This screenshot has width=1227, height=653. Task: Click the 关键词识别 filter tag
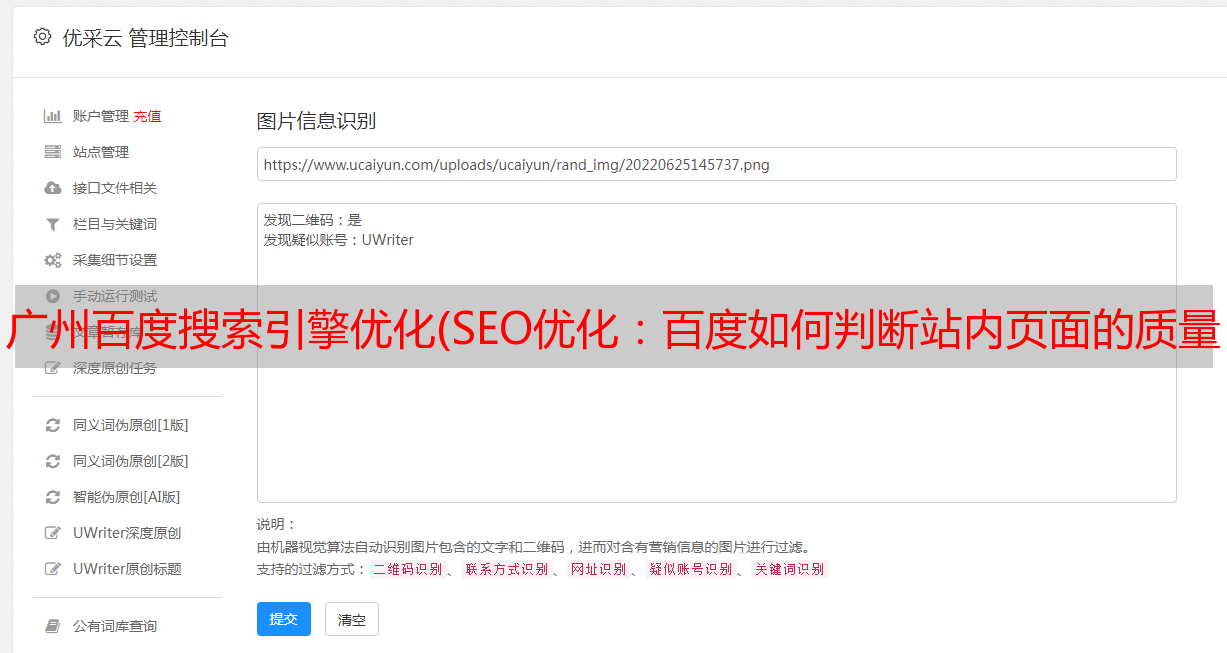pyautogui.click(x=790, y=569)
